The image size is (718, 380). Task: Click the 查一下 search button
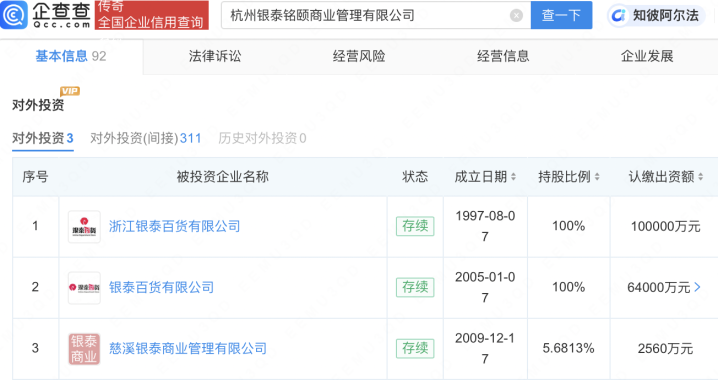click(x=561, y=15)
